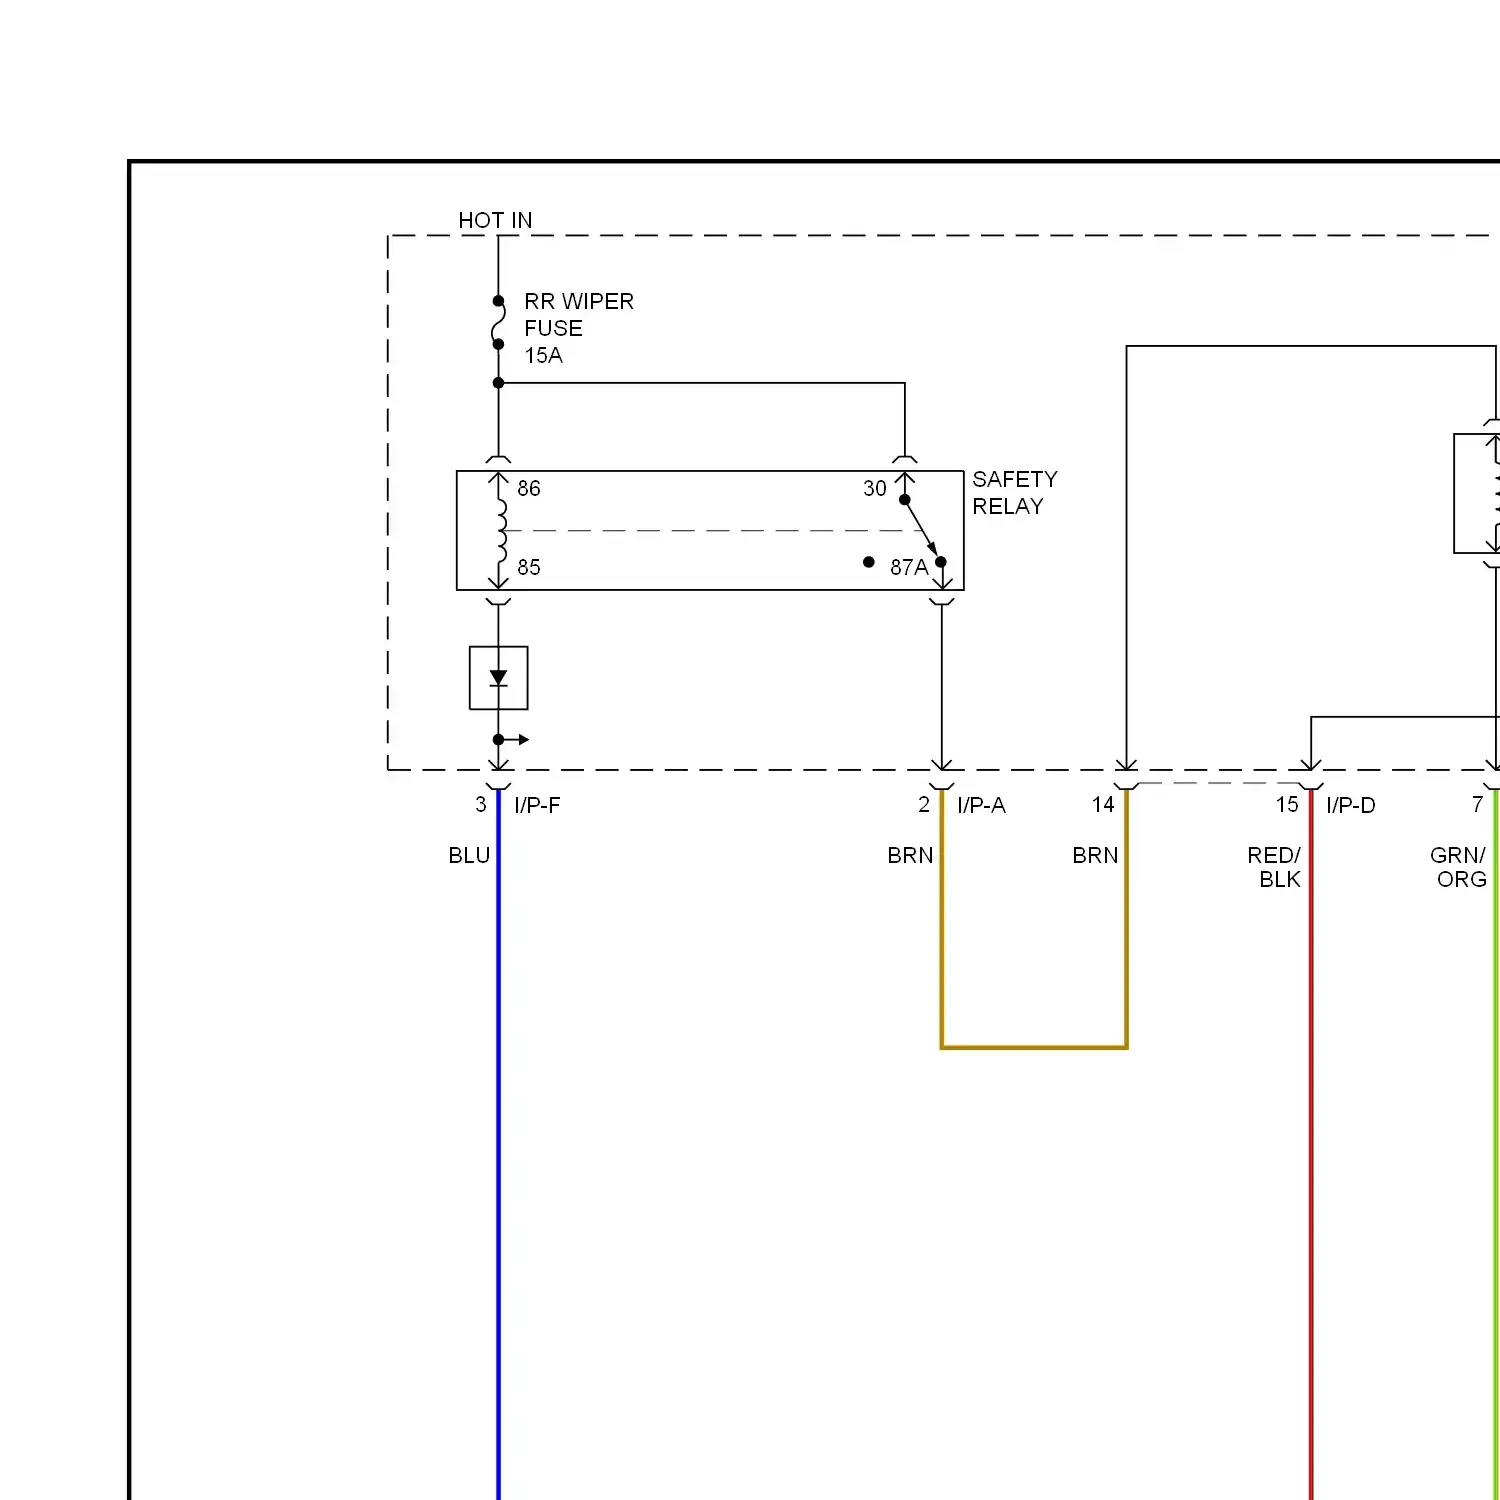Click the RR wiper fuse symbol

[498, 322]
